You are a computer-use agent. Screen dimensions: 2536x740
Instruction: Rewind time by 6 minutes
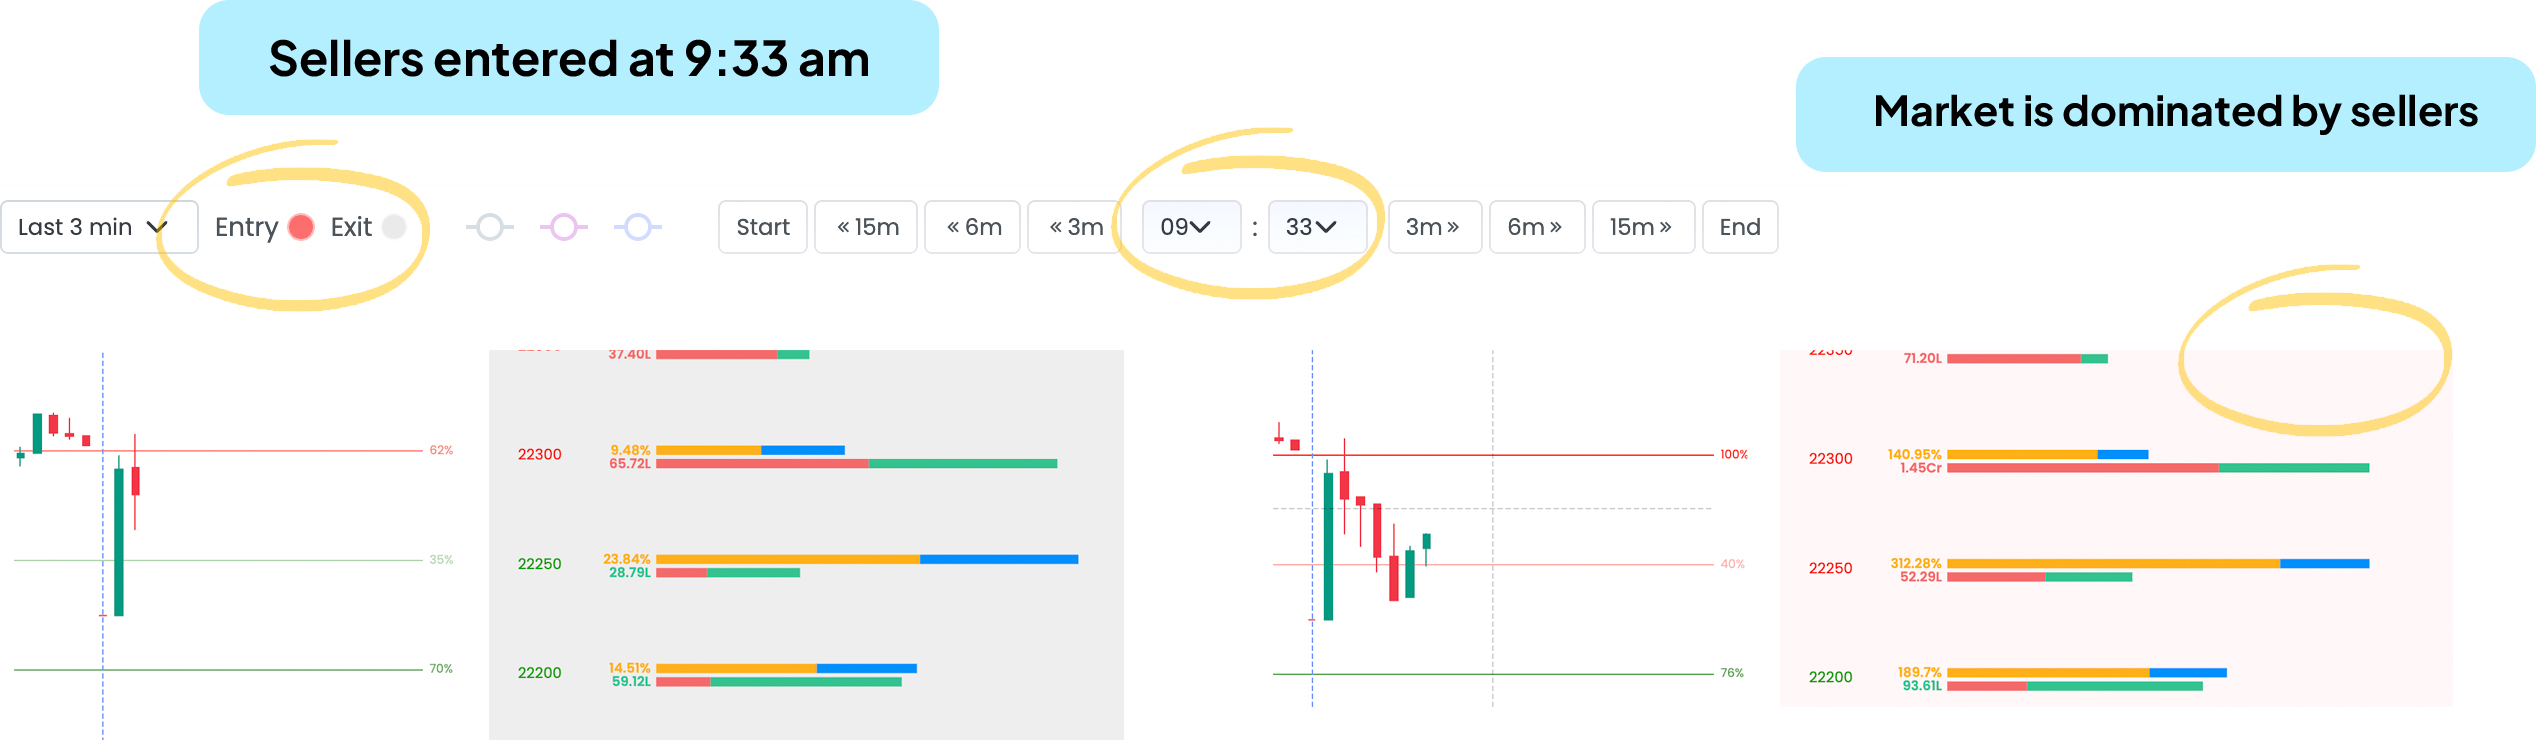point(973,227)
